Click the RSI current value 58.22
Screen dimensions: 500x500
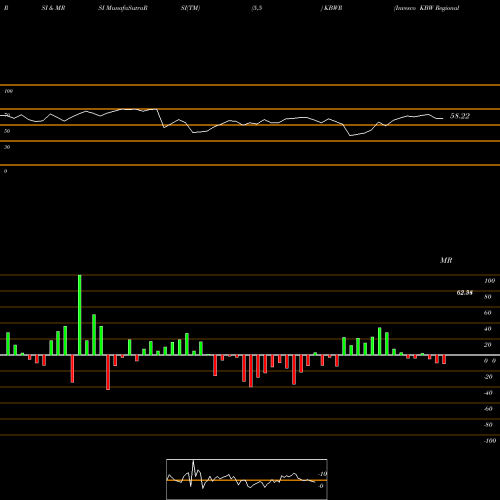click(x=460, y=116)
